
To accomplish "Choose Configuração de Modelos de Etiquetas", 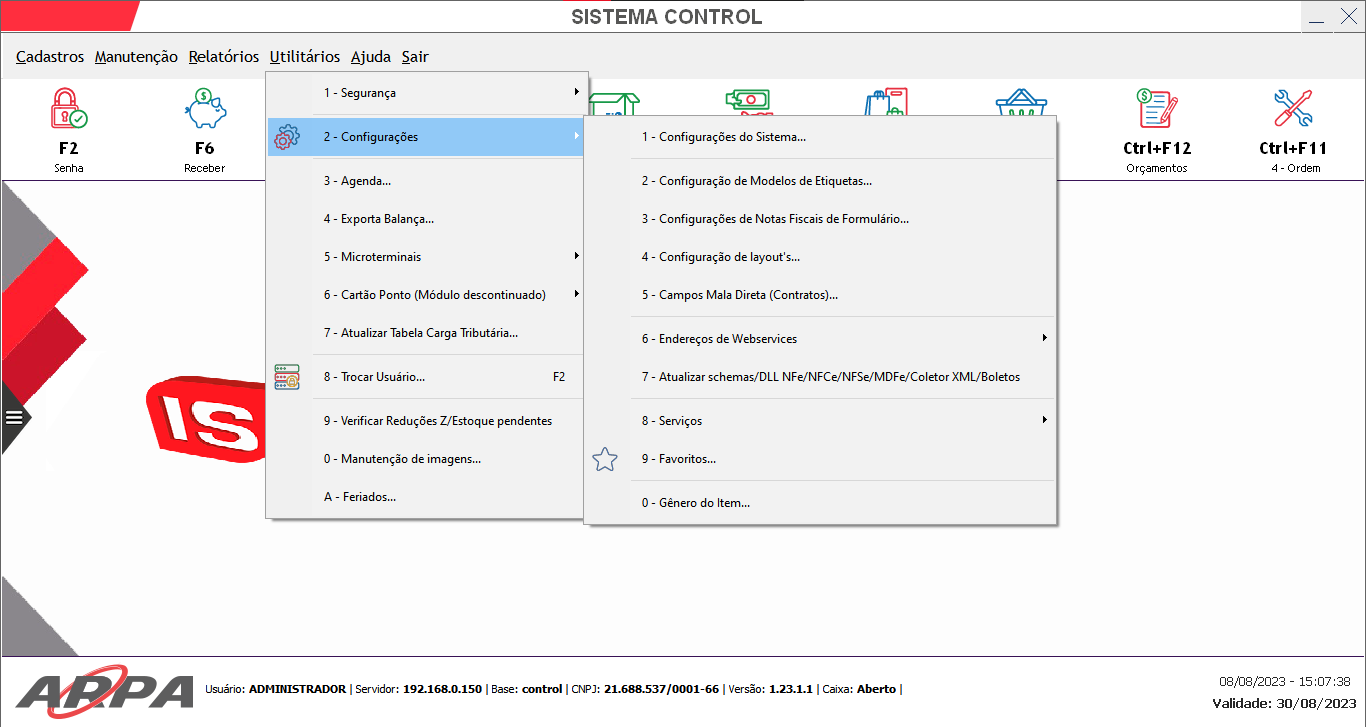I will coord(756,181).
